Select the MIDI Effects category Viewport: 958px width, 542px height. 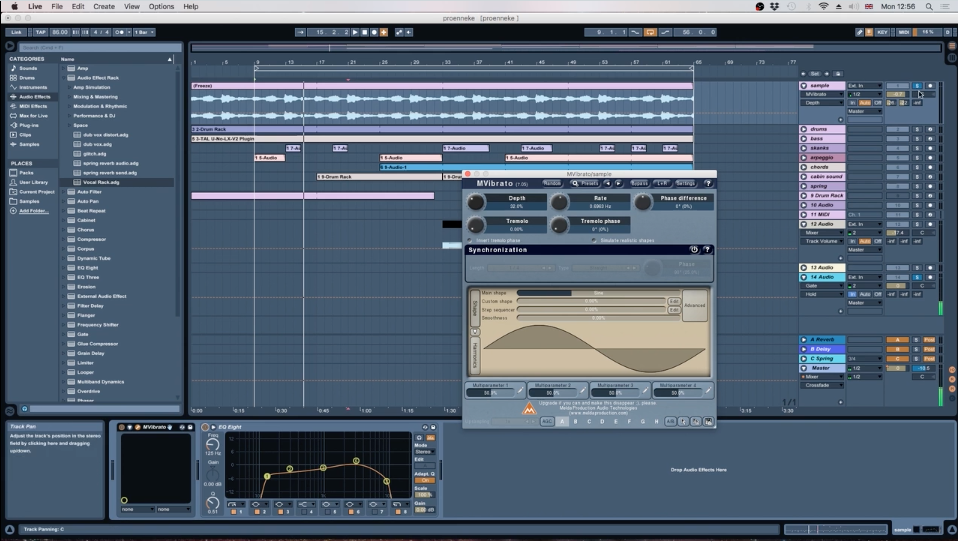[x=33, y=106]
